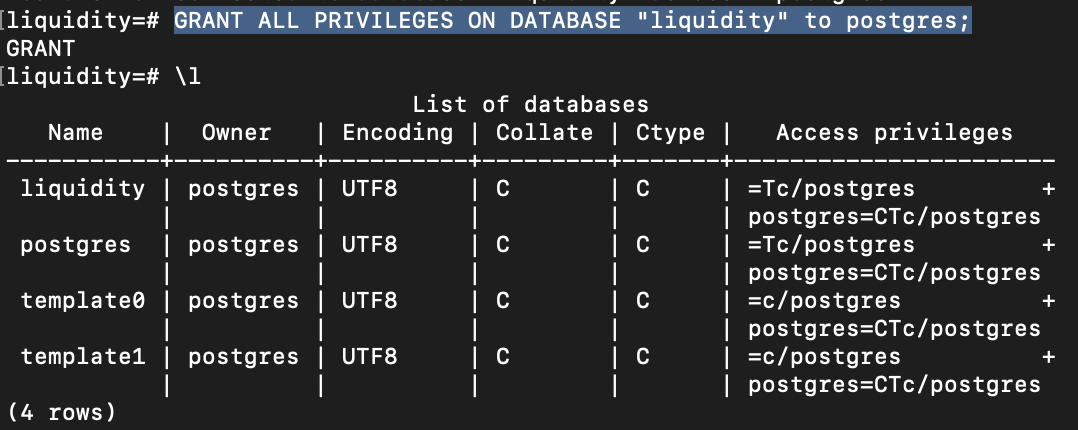Screen dimensions: 1078x430
Task: Click the 'Name' column header
Action: (75, 132)
